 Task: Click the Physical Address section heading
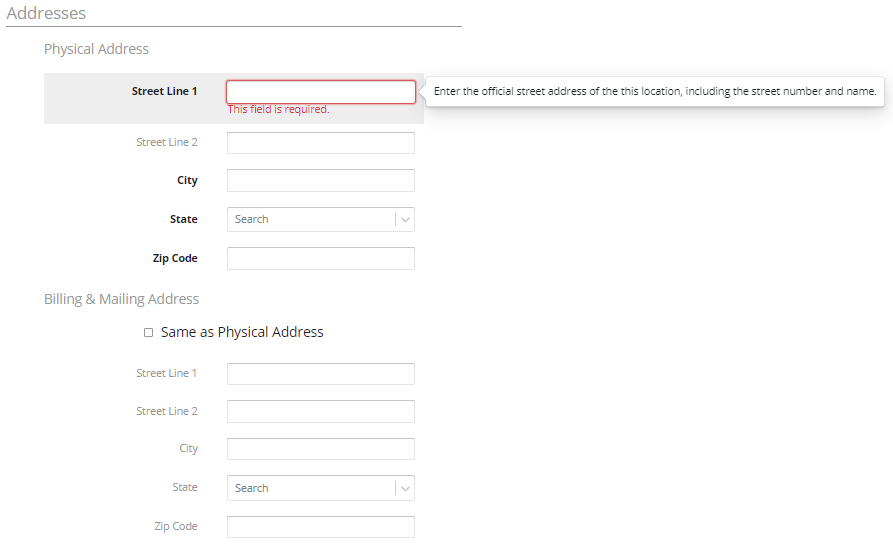coord(96,49)
